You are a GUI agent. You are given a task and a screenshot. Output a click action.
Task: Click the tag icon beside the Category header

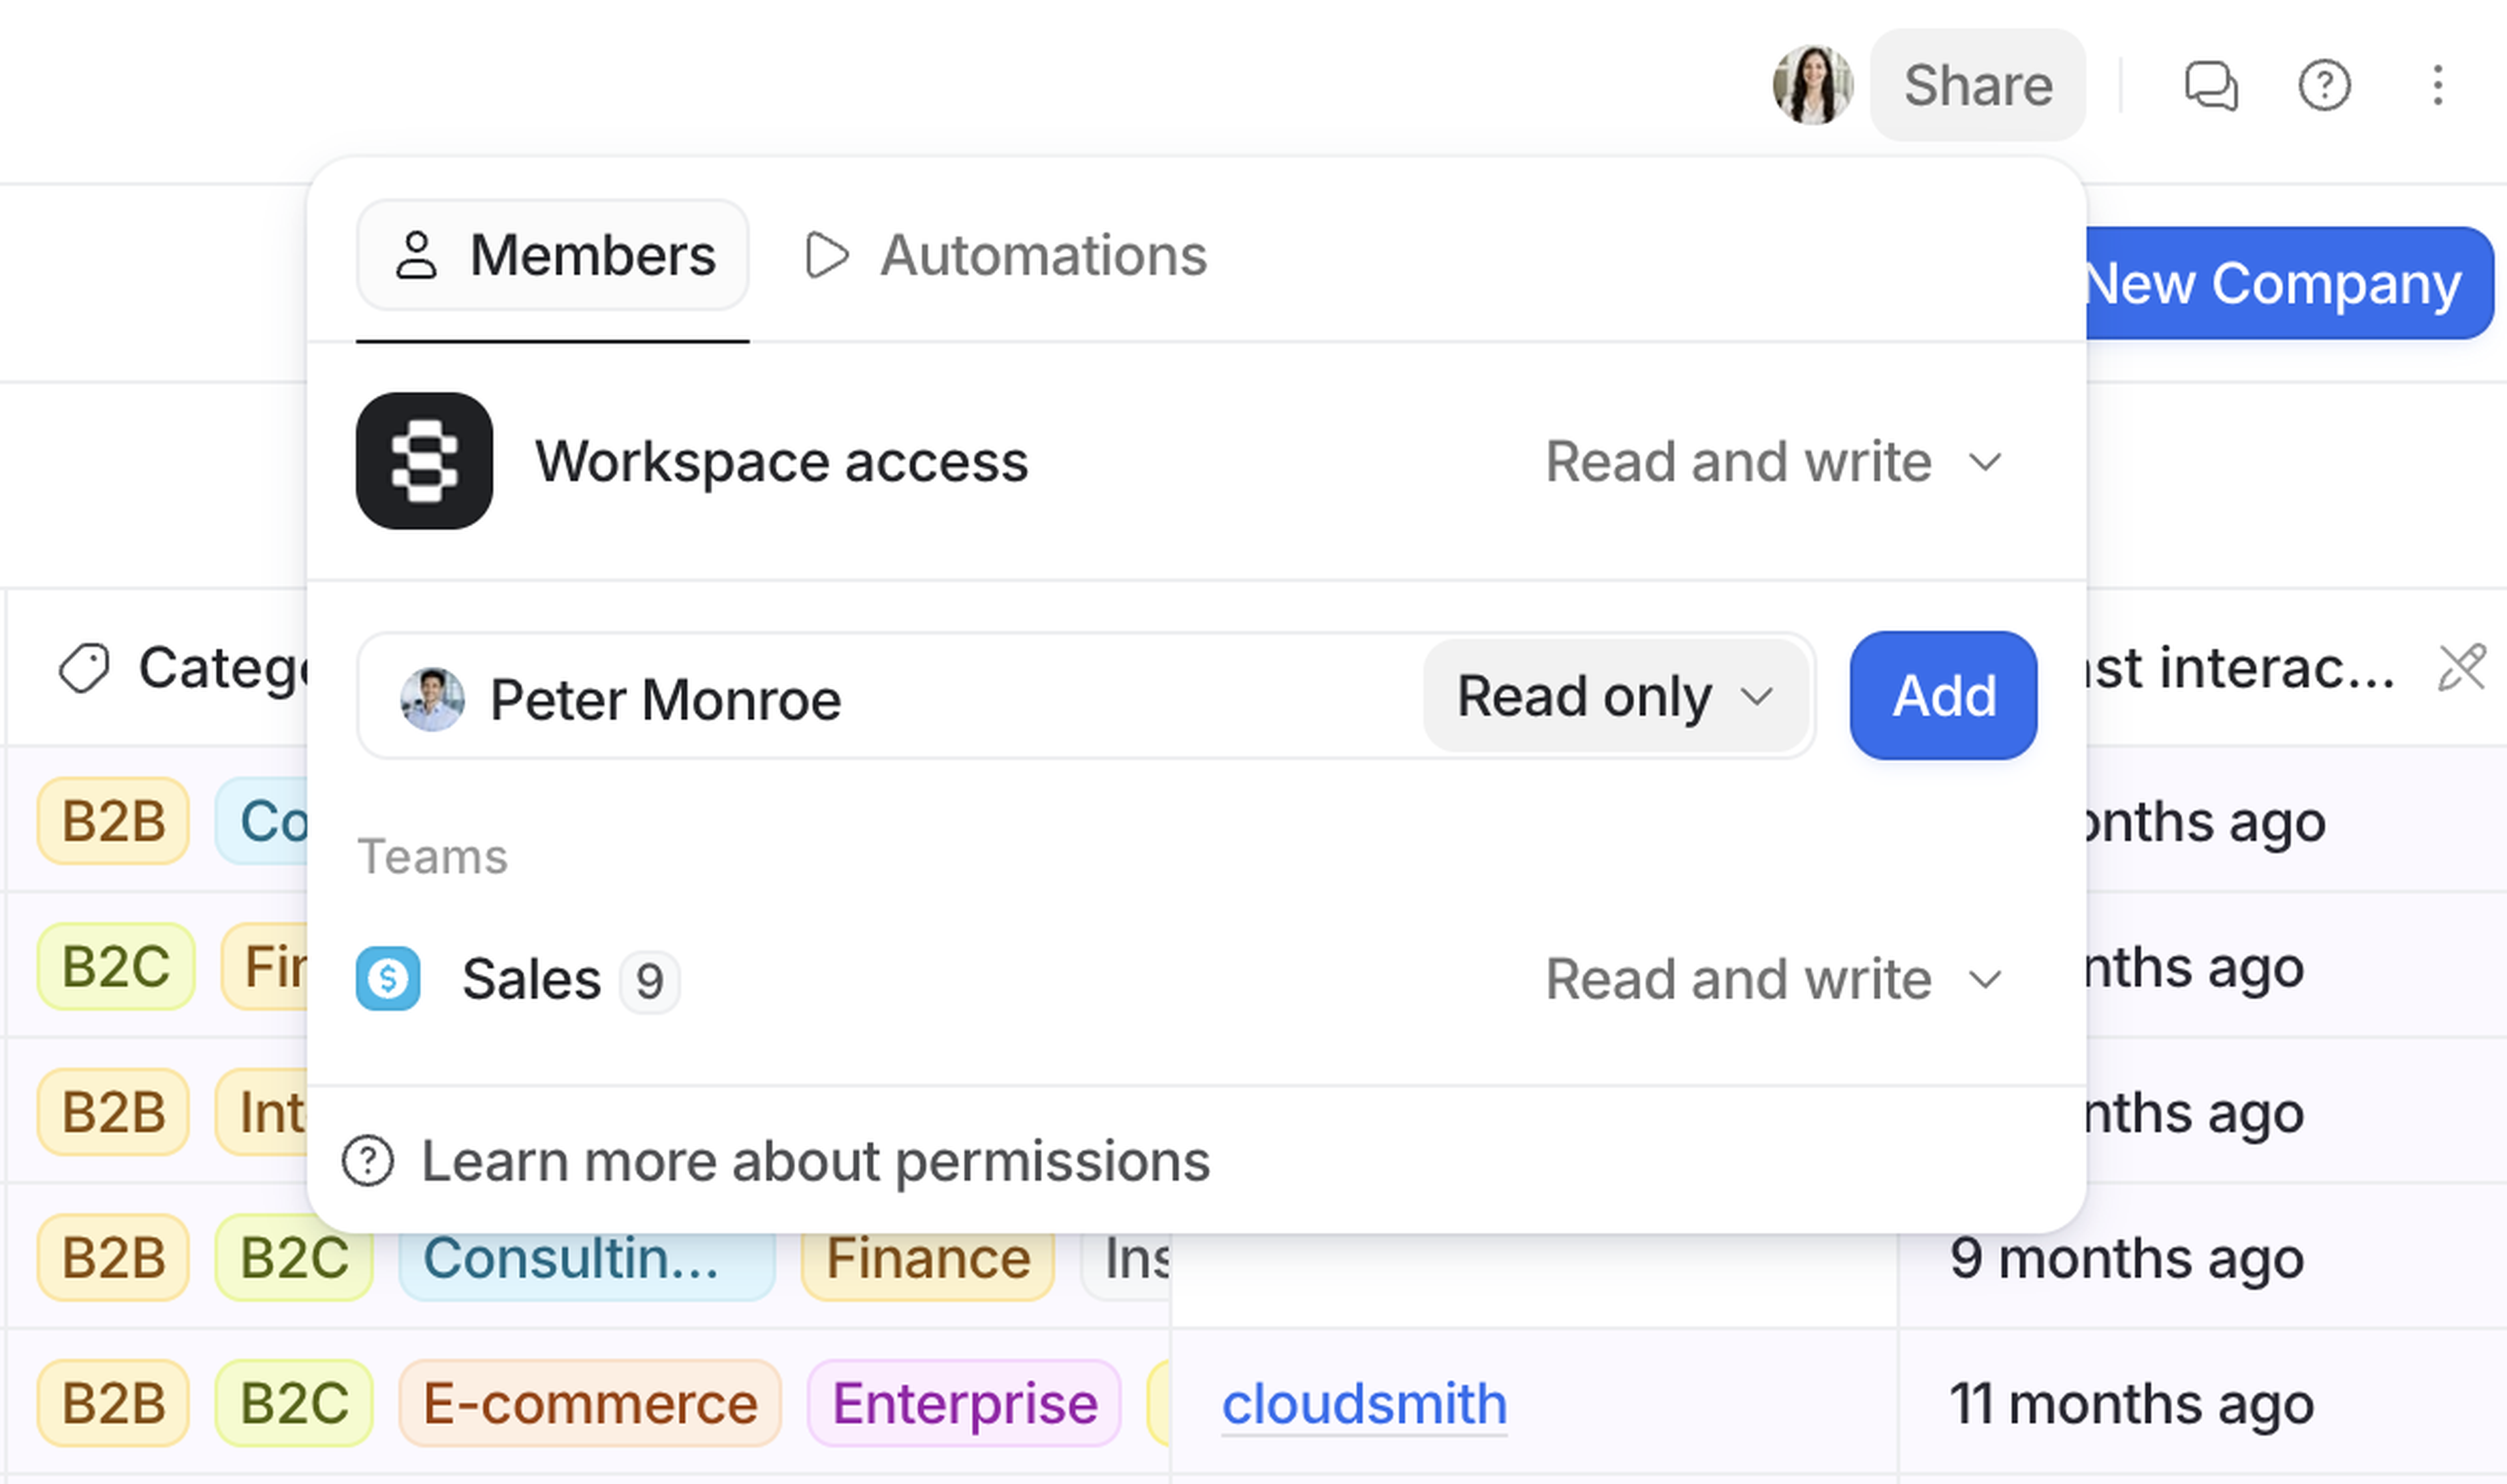pos(85,668)
